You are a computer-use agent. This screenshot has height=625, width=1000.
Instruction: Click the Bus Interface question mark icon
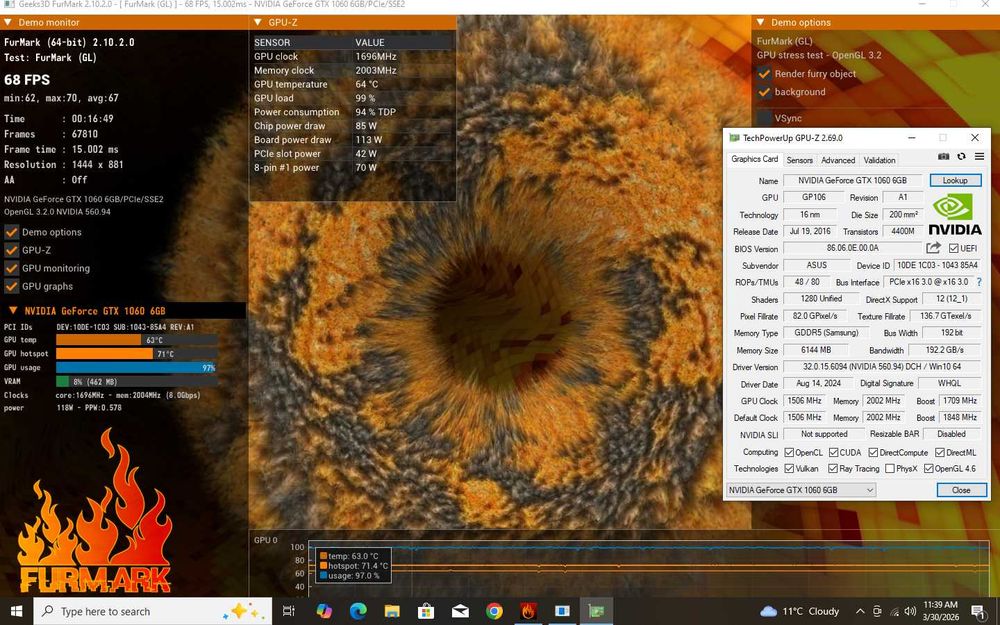[978, 283]
